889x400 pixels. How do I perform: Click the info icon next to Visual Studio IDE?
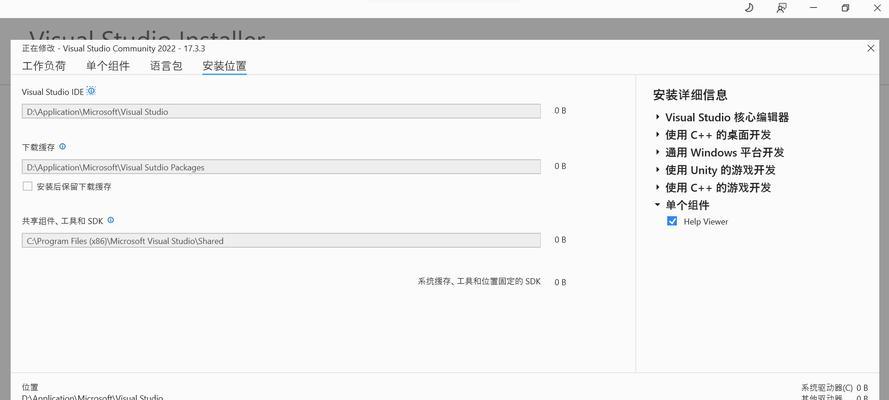pos(91,91)
